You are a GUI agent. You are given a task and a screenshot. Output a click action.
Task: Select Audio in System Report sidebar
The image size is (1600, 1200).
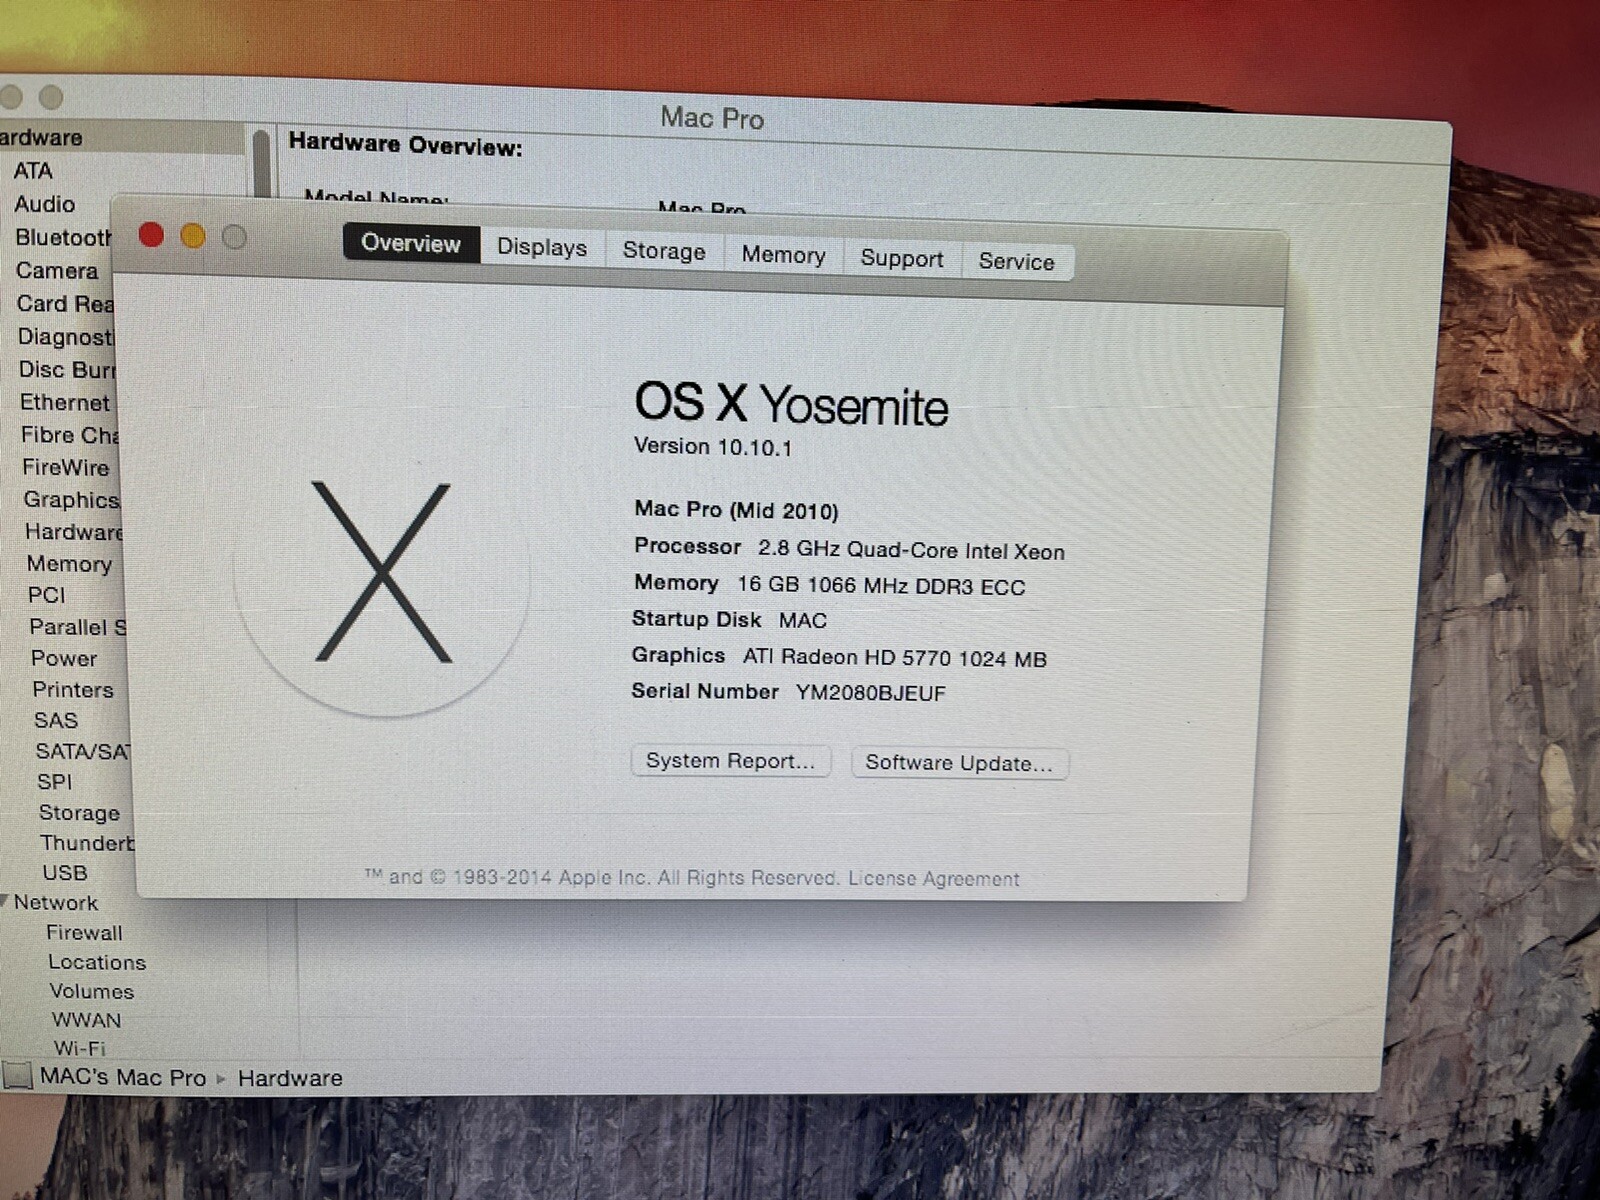[x=45, y=204]
